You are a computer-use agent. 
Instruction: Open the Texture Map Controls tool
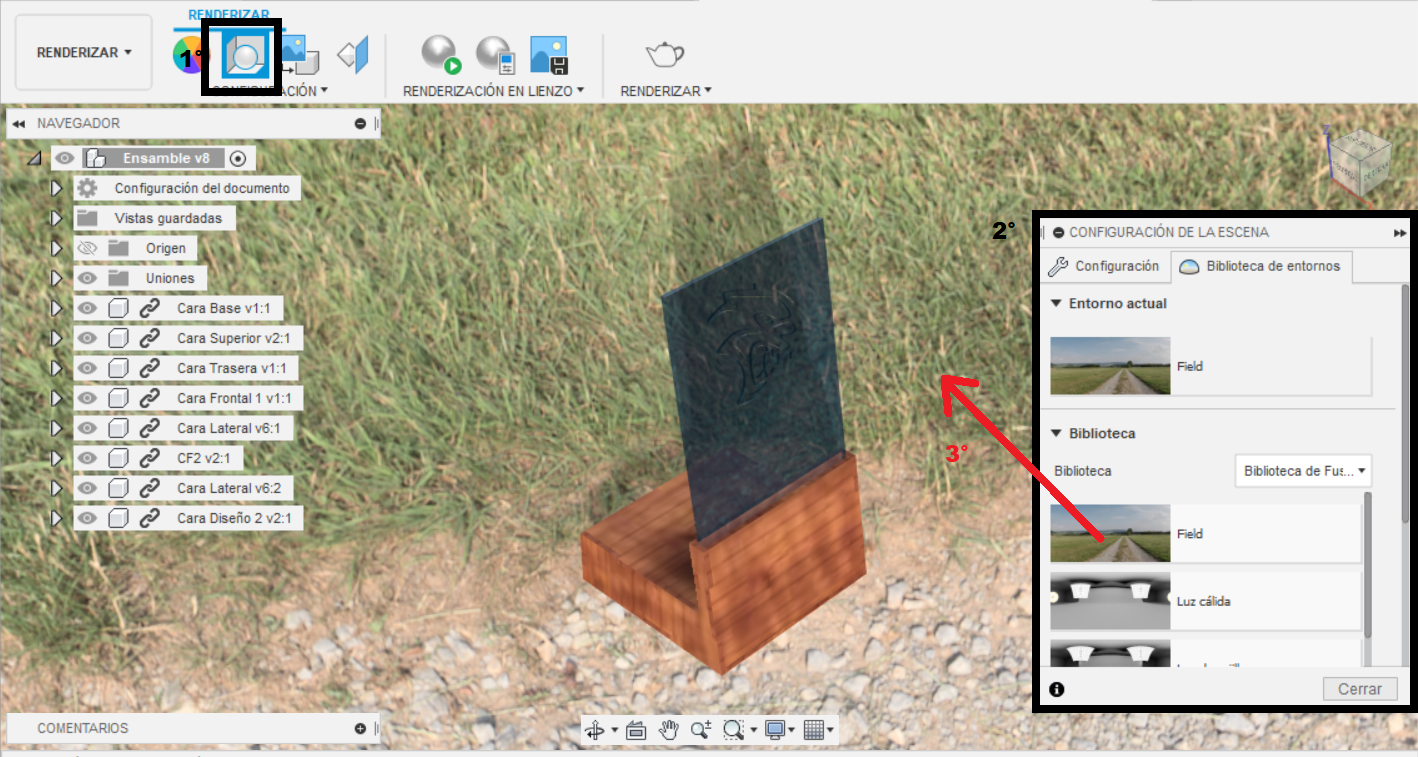coord(353,55)
